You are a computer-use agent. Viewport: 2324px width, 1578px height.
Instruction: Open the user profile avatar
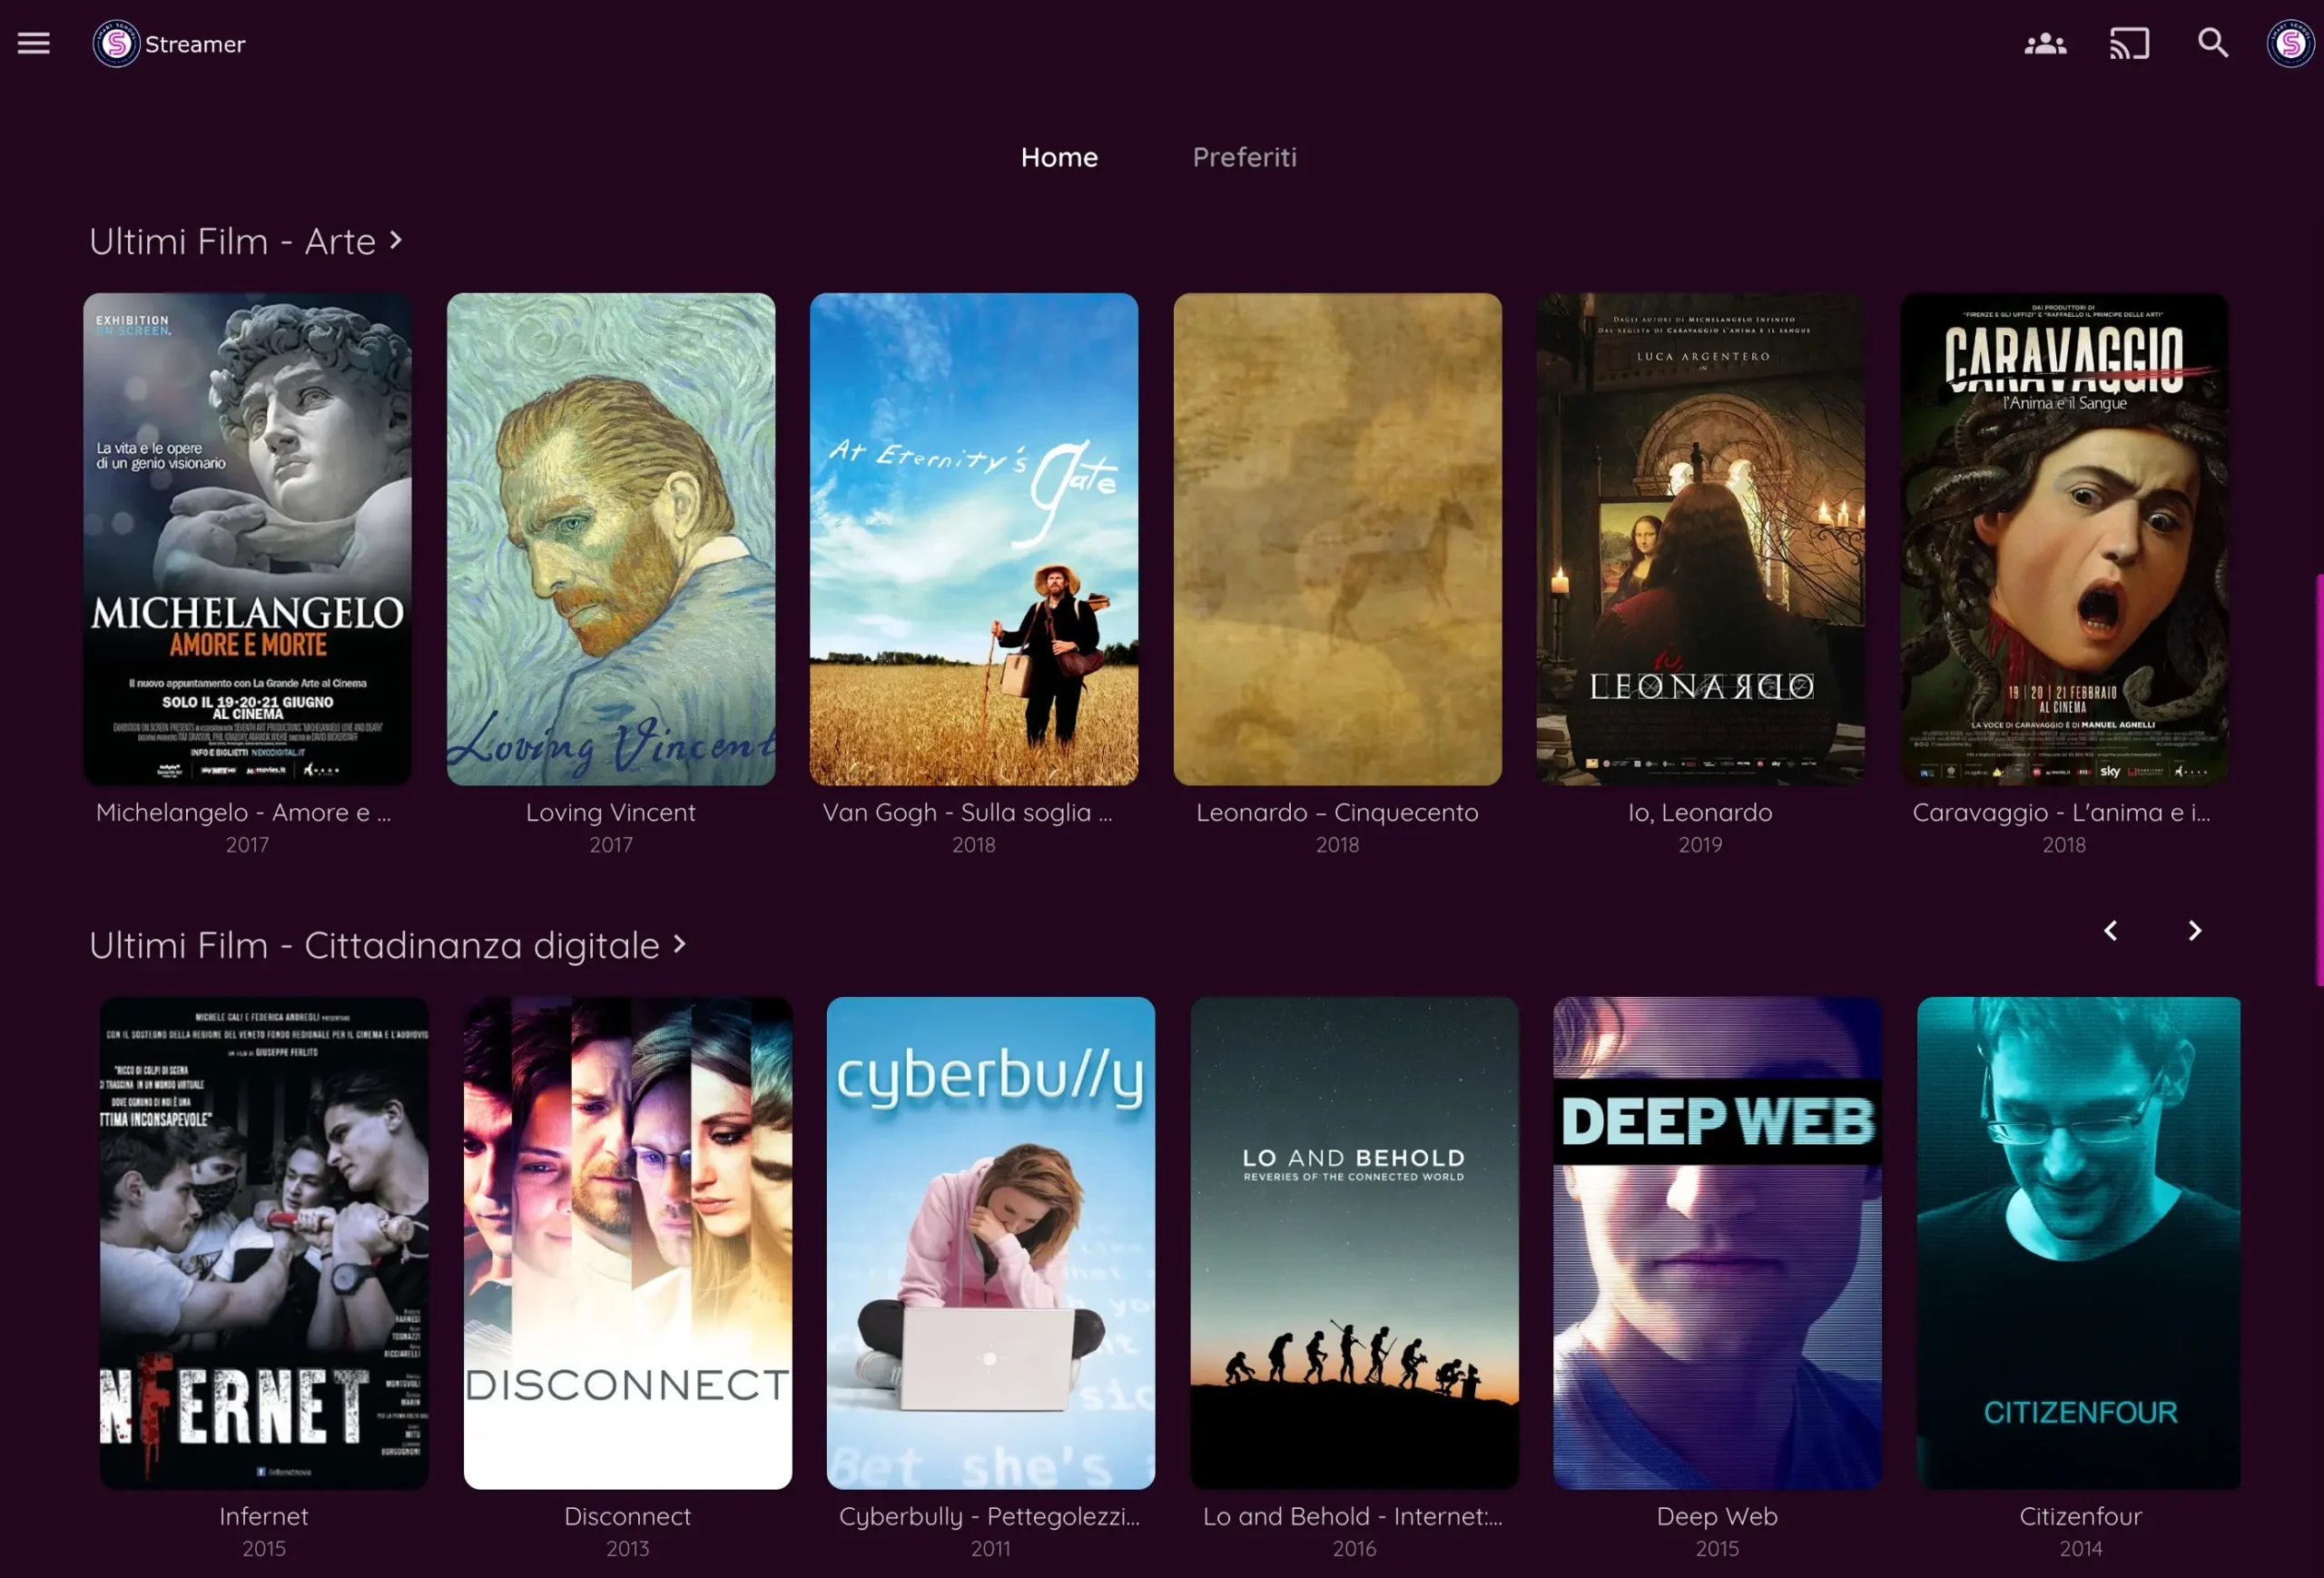[2290, 44]
